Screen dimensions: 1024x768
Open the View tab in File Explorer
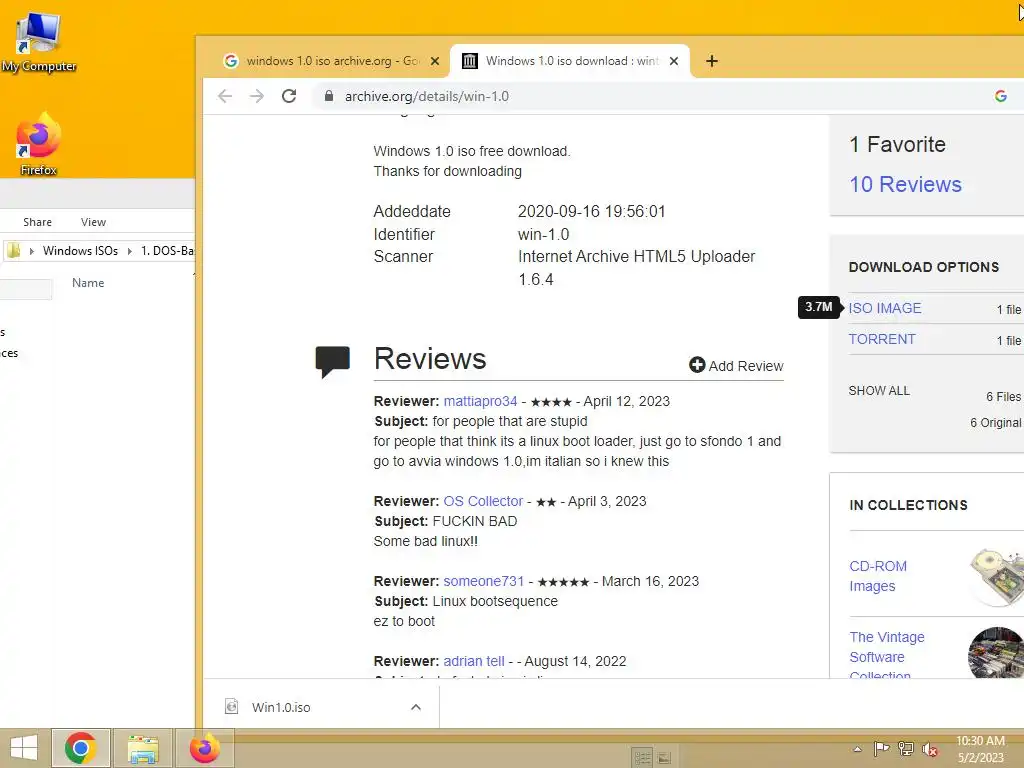[93, 222]
